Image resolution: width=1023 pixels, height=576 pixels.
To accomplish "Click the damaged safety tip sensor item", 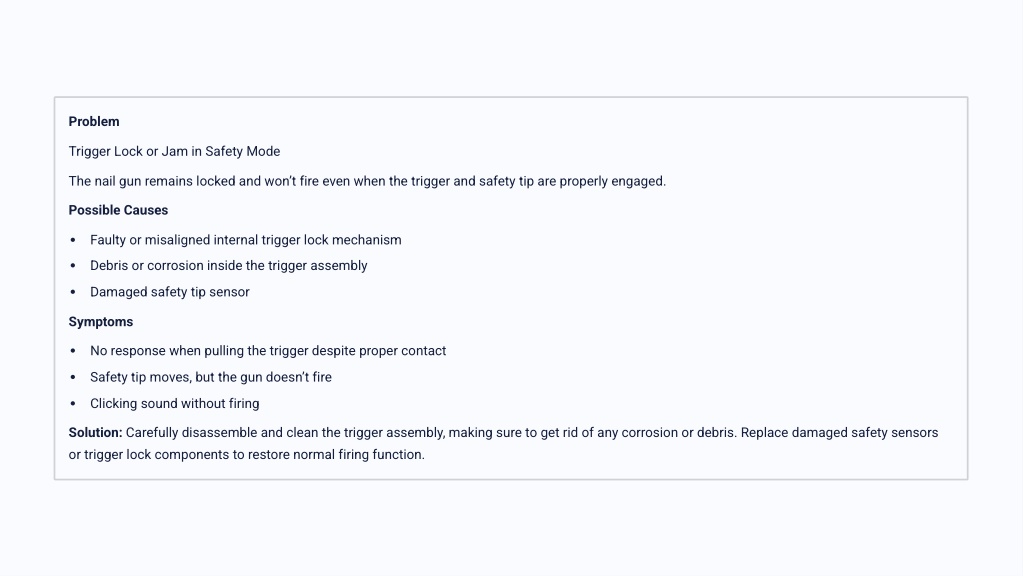I will click(169, 292).
